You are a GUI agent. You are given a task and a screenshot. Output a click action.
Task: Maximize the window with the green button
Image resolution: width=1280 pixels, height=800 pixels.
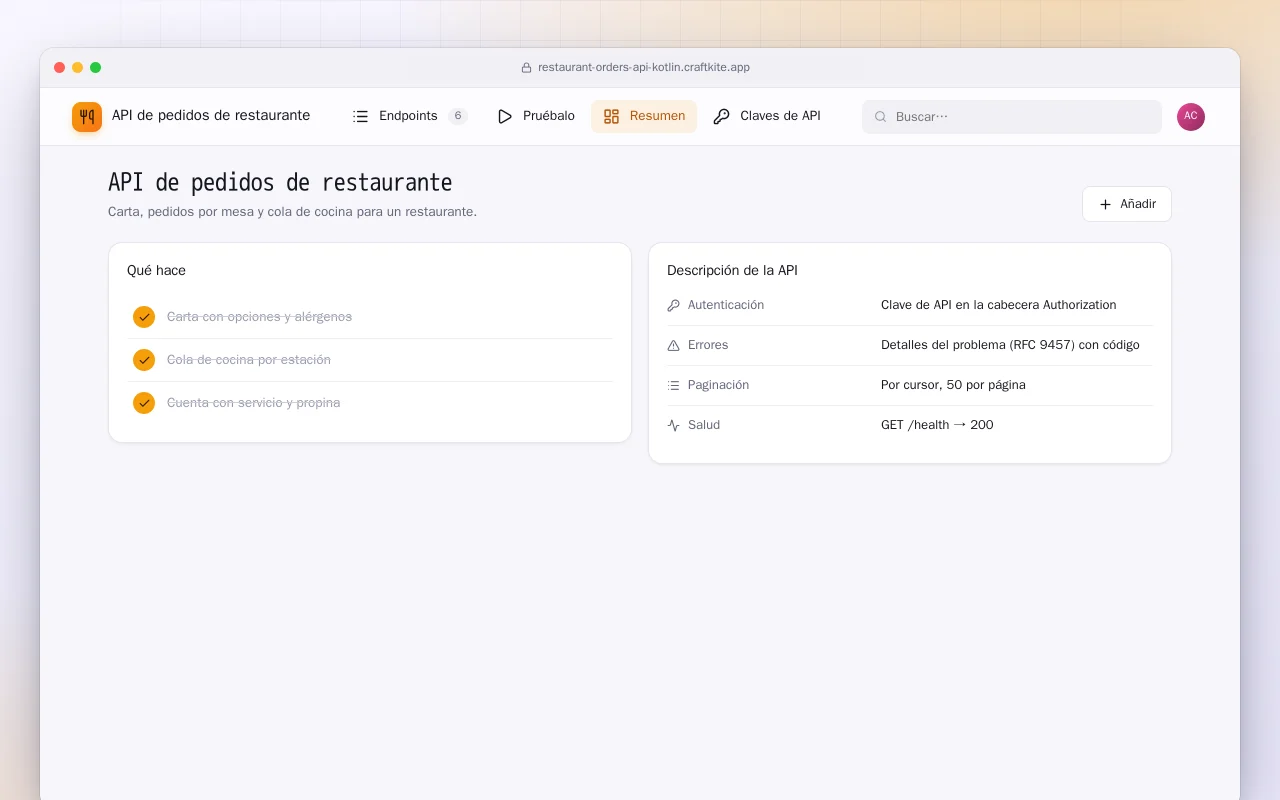(x=96, y=68)
